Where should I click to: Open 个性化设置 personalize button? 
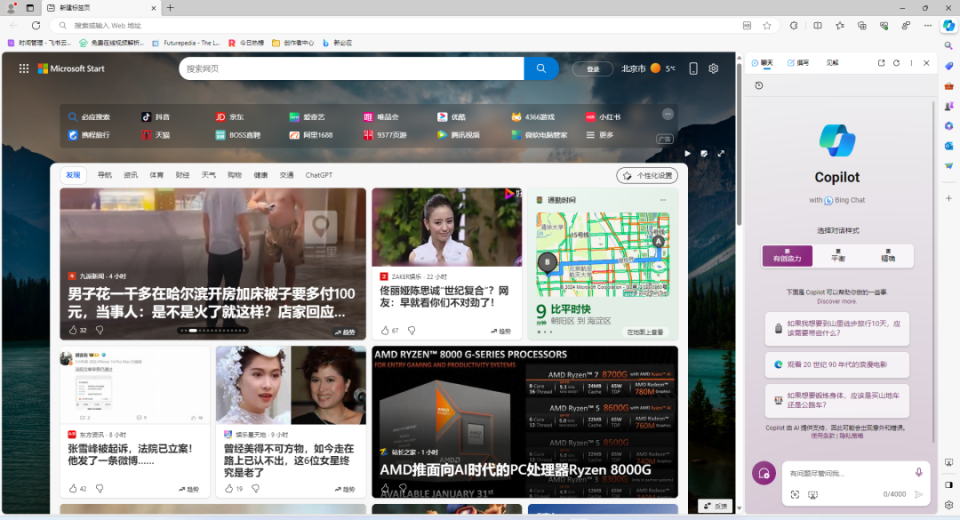pos(647,176)
